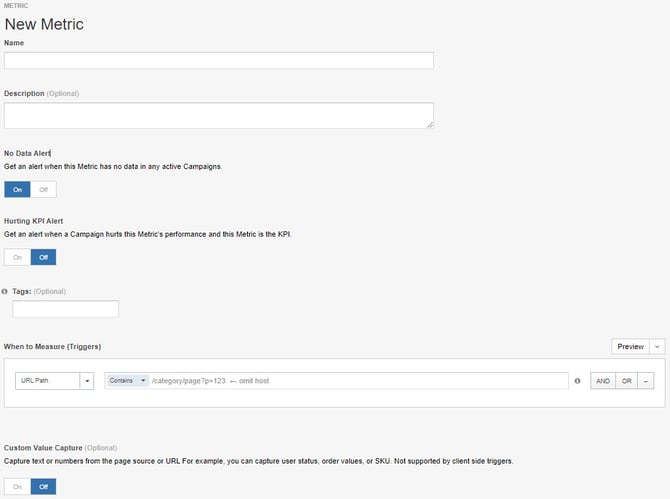This screenshot has width=670, height=499.
Task: Set Custom Value Capture to Off
Action: (43, 487)
